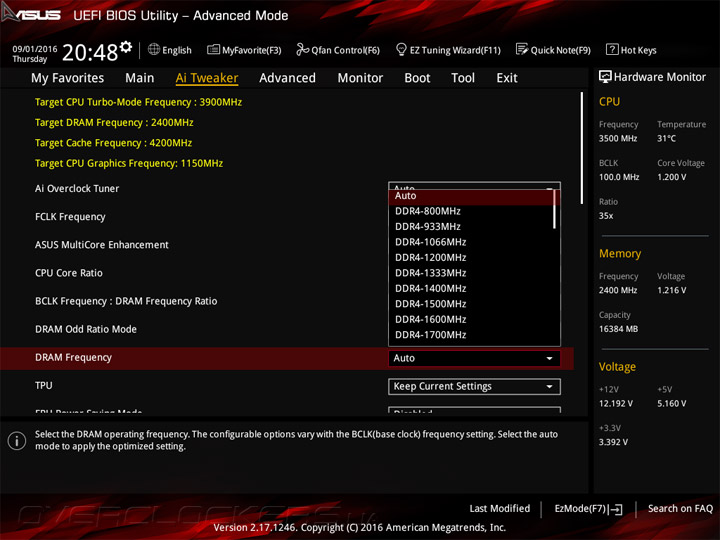Open clock settings gear icon

click(126, 47)
